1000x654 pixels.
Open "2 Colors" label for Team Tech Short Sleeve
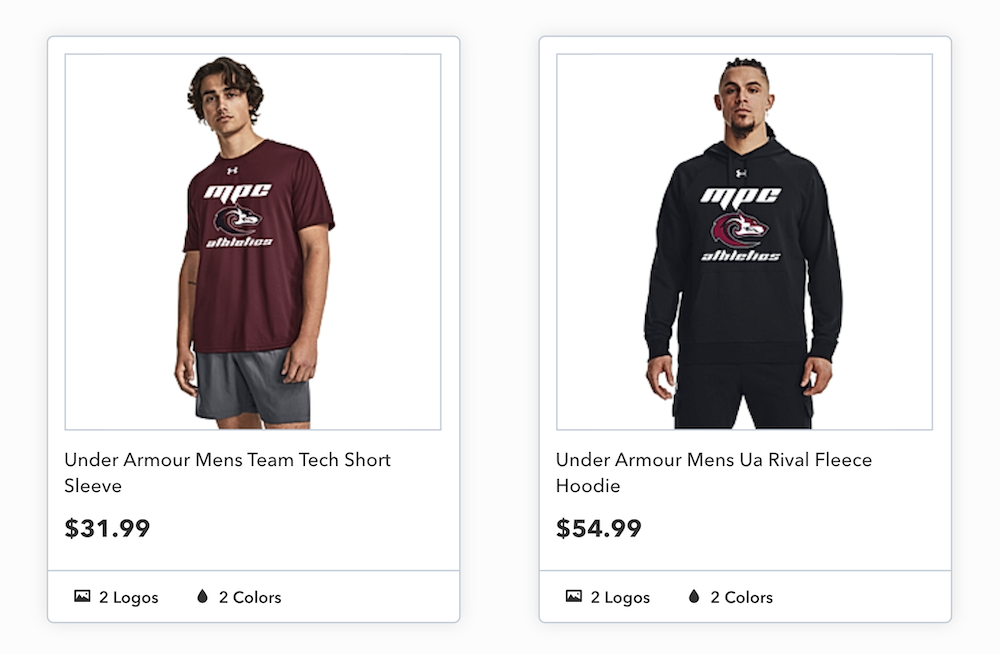pyautogui.click(x=250, y=597)
